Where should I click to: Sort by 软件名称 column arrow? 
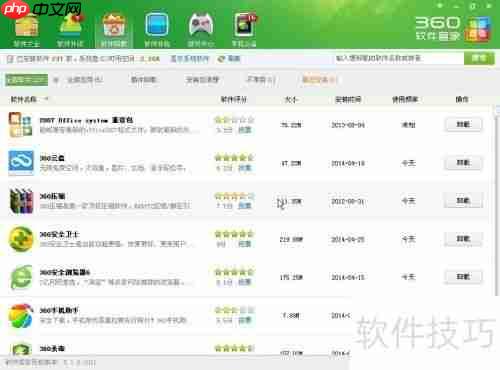(47, 99)
